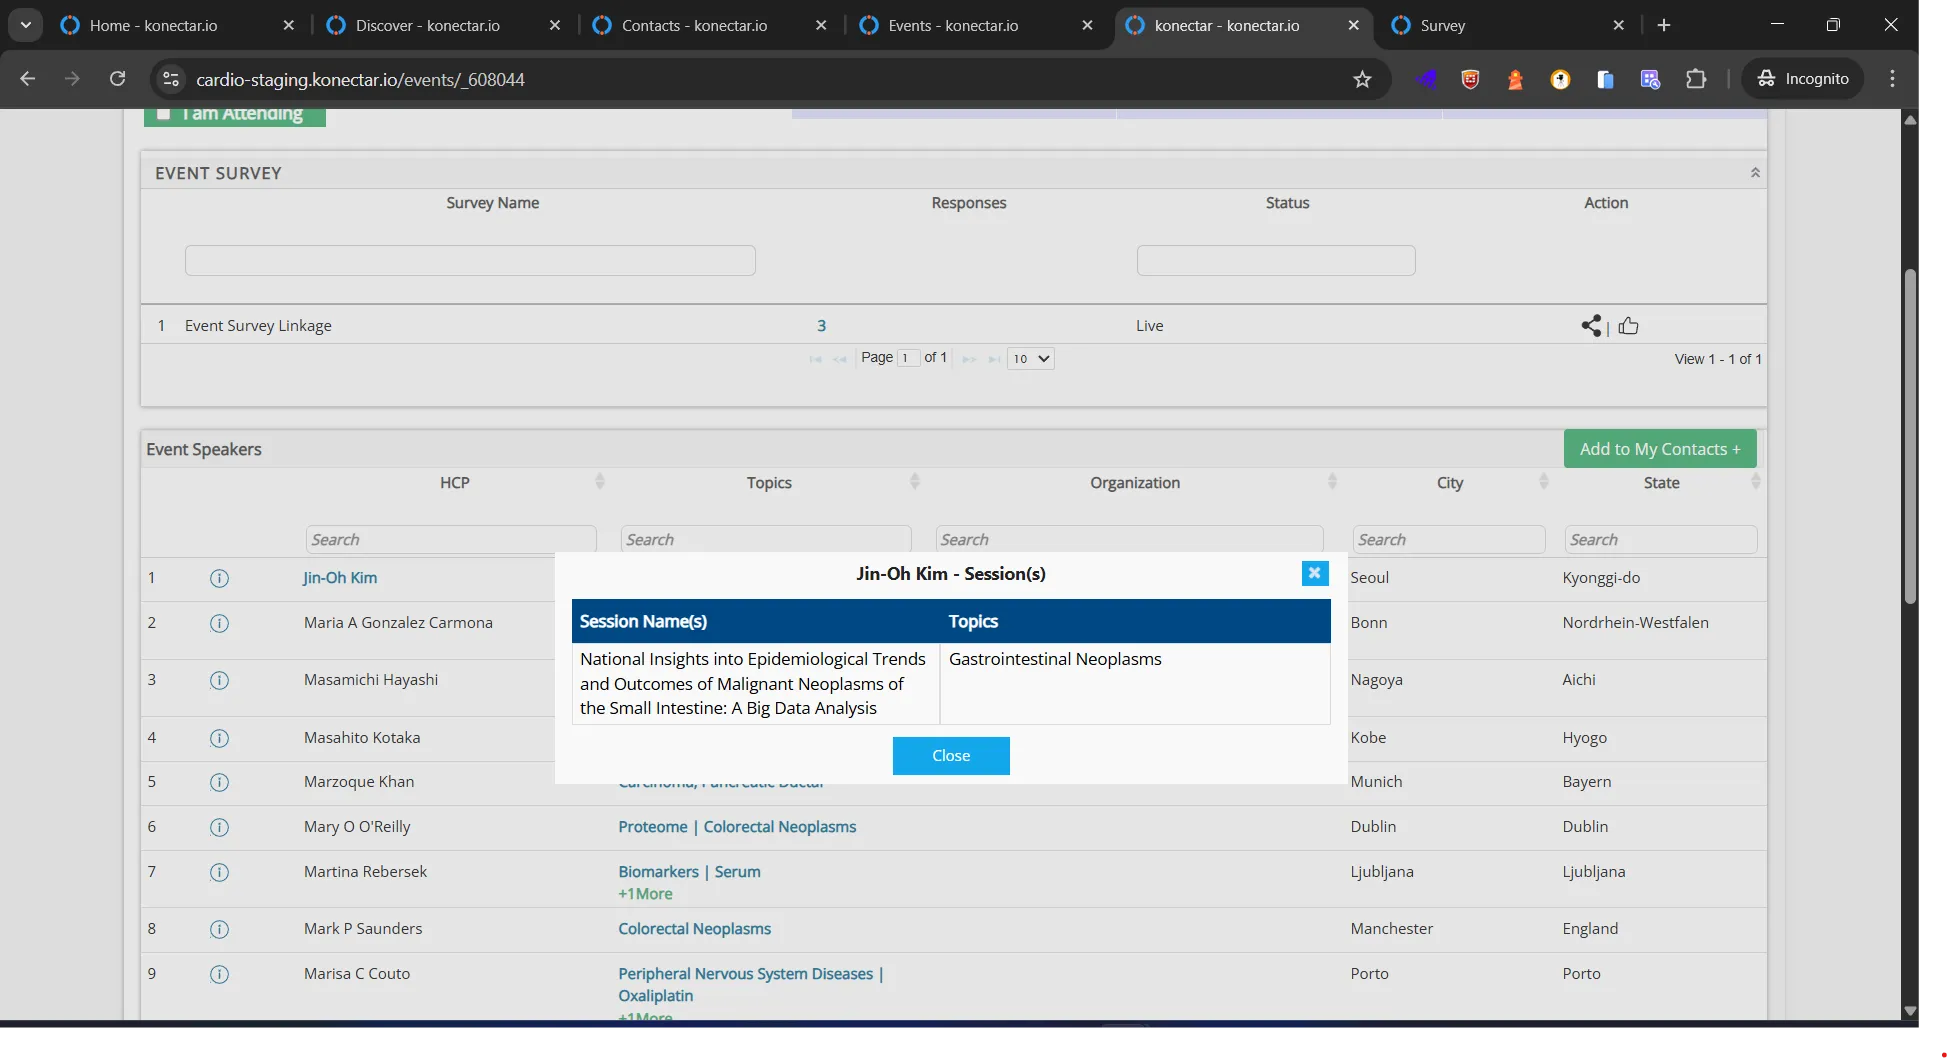Image resolution: width=1948 pixels, height=1059 pixels.
Task: Sort speakers by City column arrows
Action: pos(1544,482)
